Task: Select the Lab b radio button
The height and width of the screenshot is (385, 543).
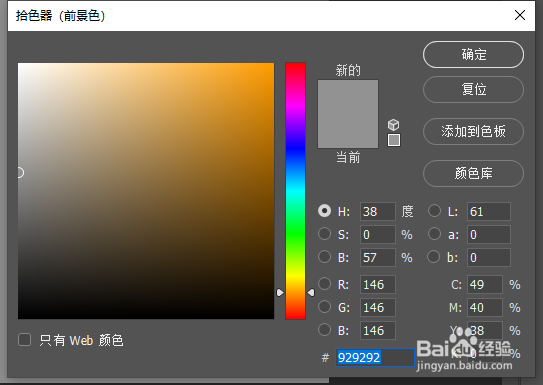Action: point(434,257)
